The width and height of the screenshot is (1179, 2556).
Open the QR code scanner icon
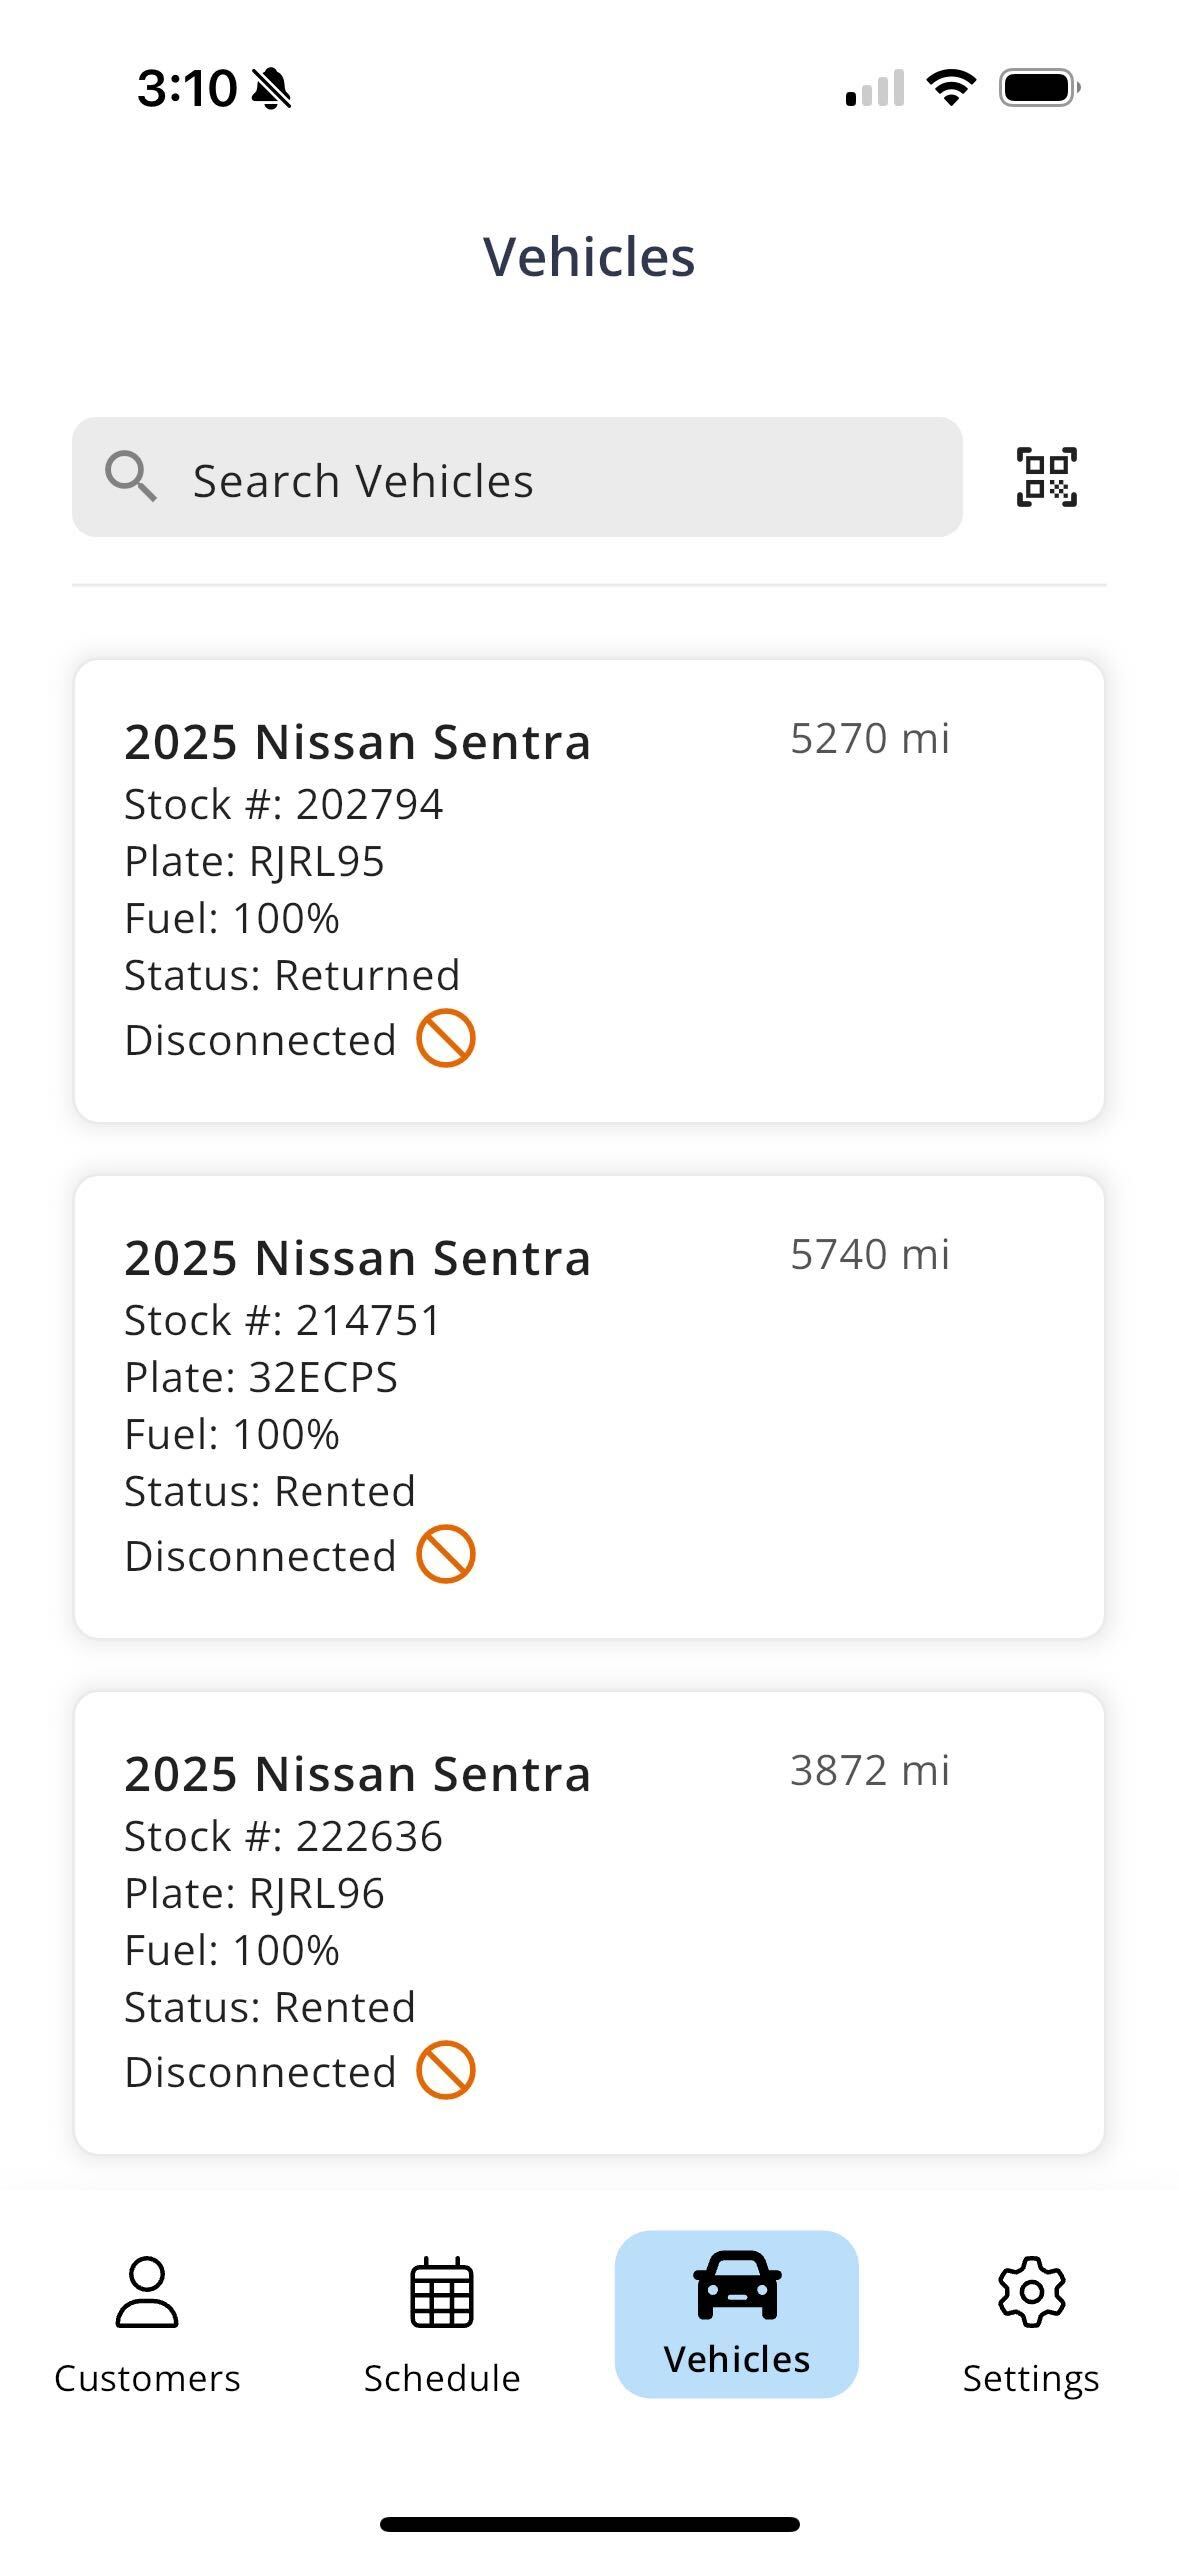pyautogui.click(x=1046, y=477)
